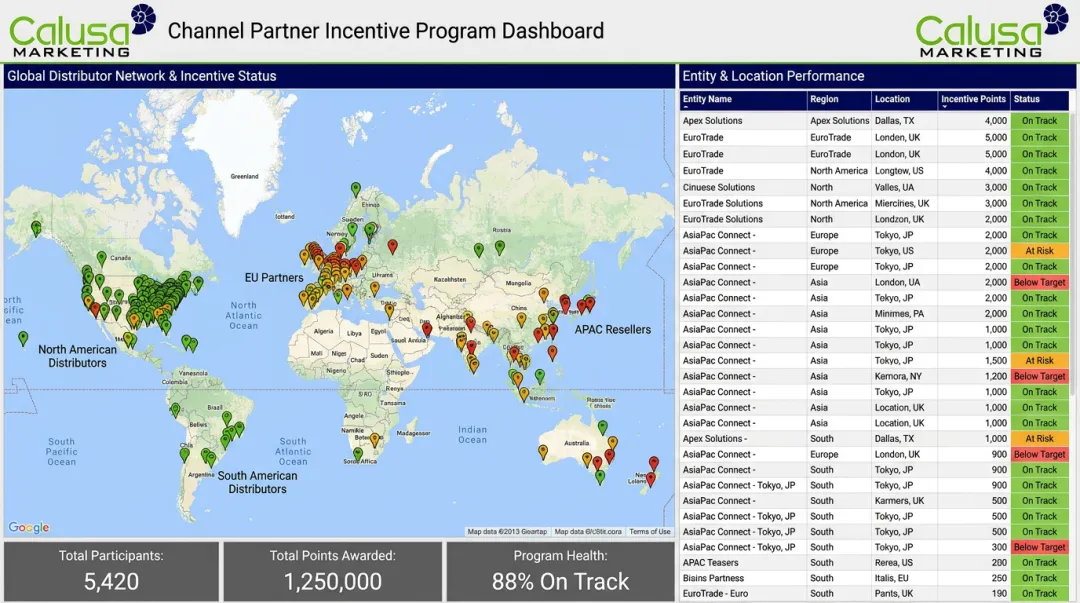Select the green pin in South Africa
The width and height of the screenshot is (1080, 603).
357,454
